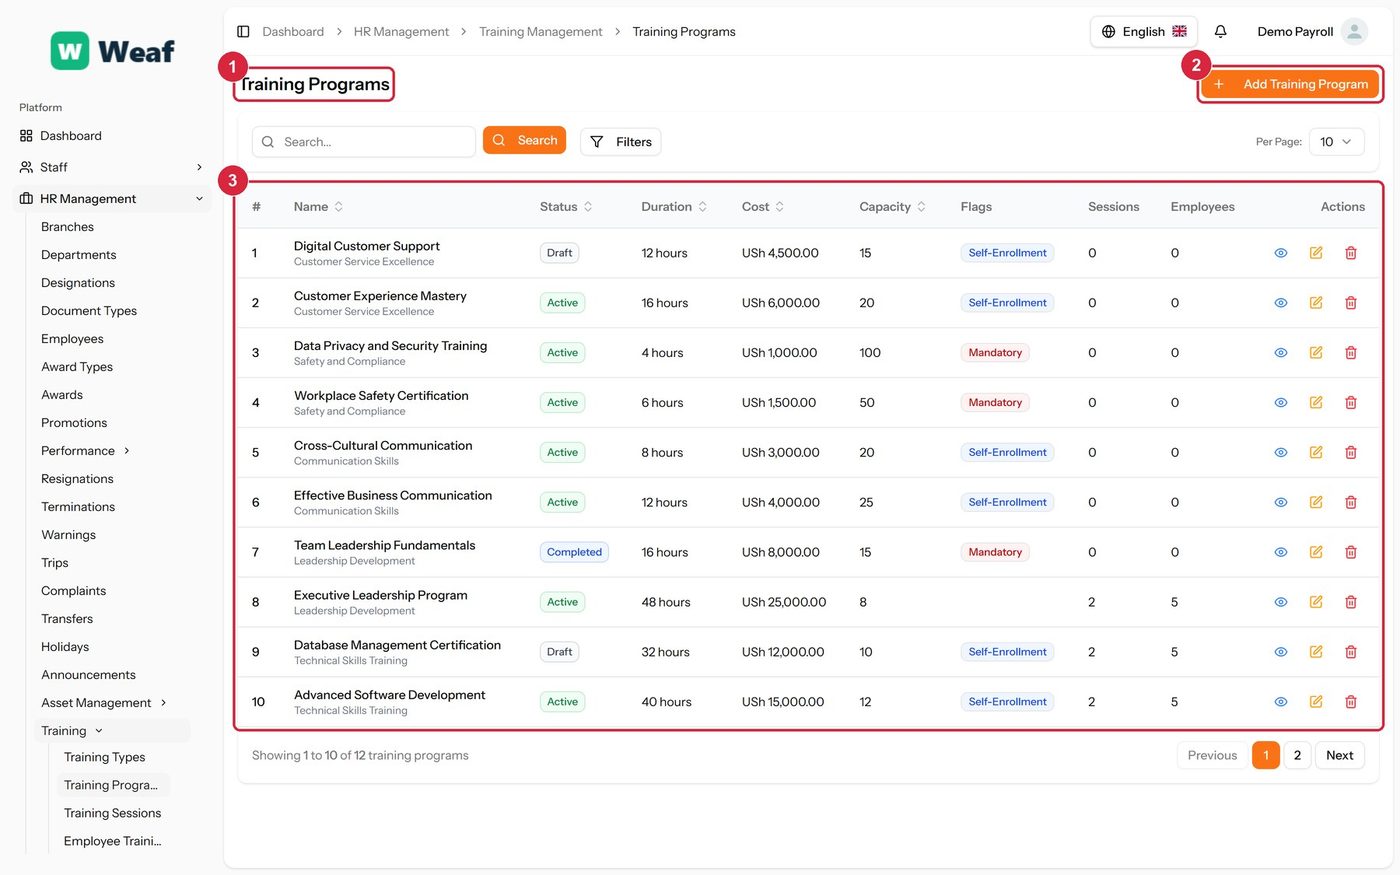Open Departments in the sidebar
Viewport: 1400px width, 875px height.
78,255
